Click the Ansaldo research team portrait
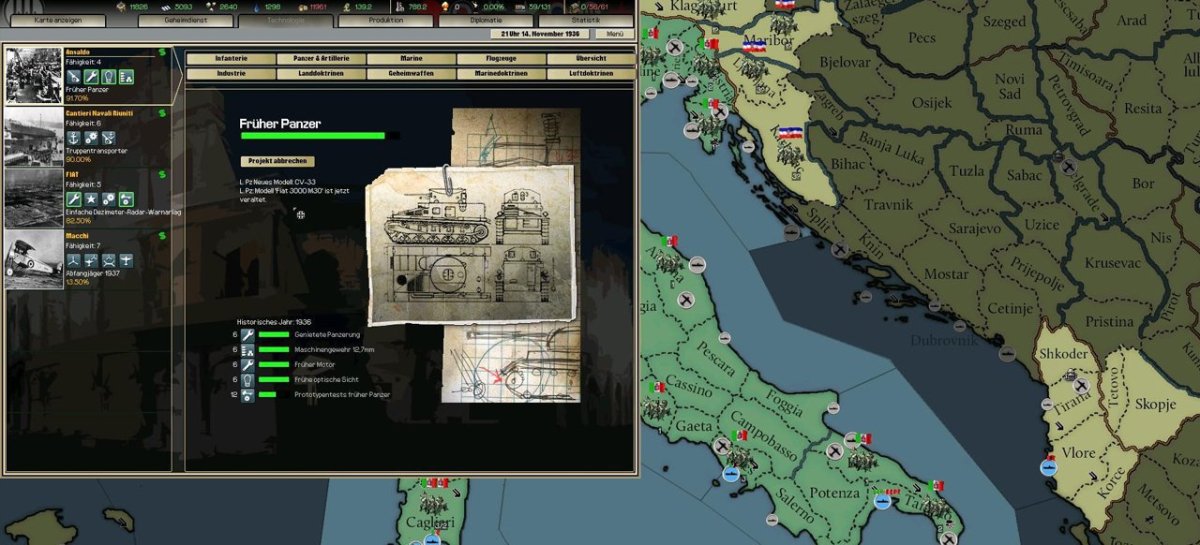Viewport: 1200px width, 545px height. coord(33,76)
